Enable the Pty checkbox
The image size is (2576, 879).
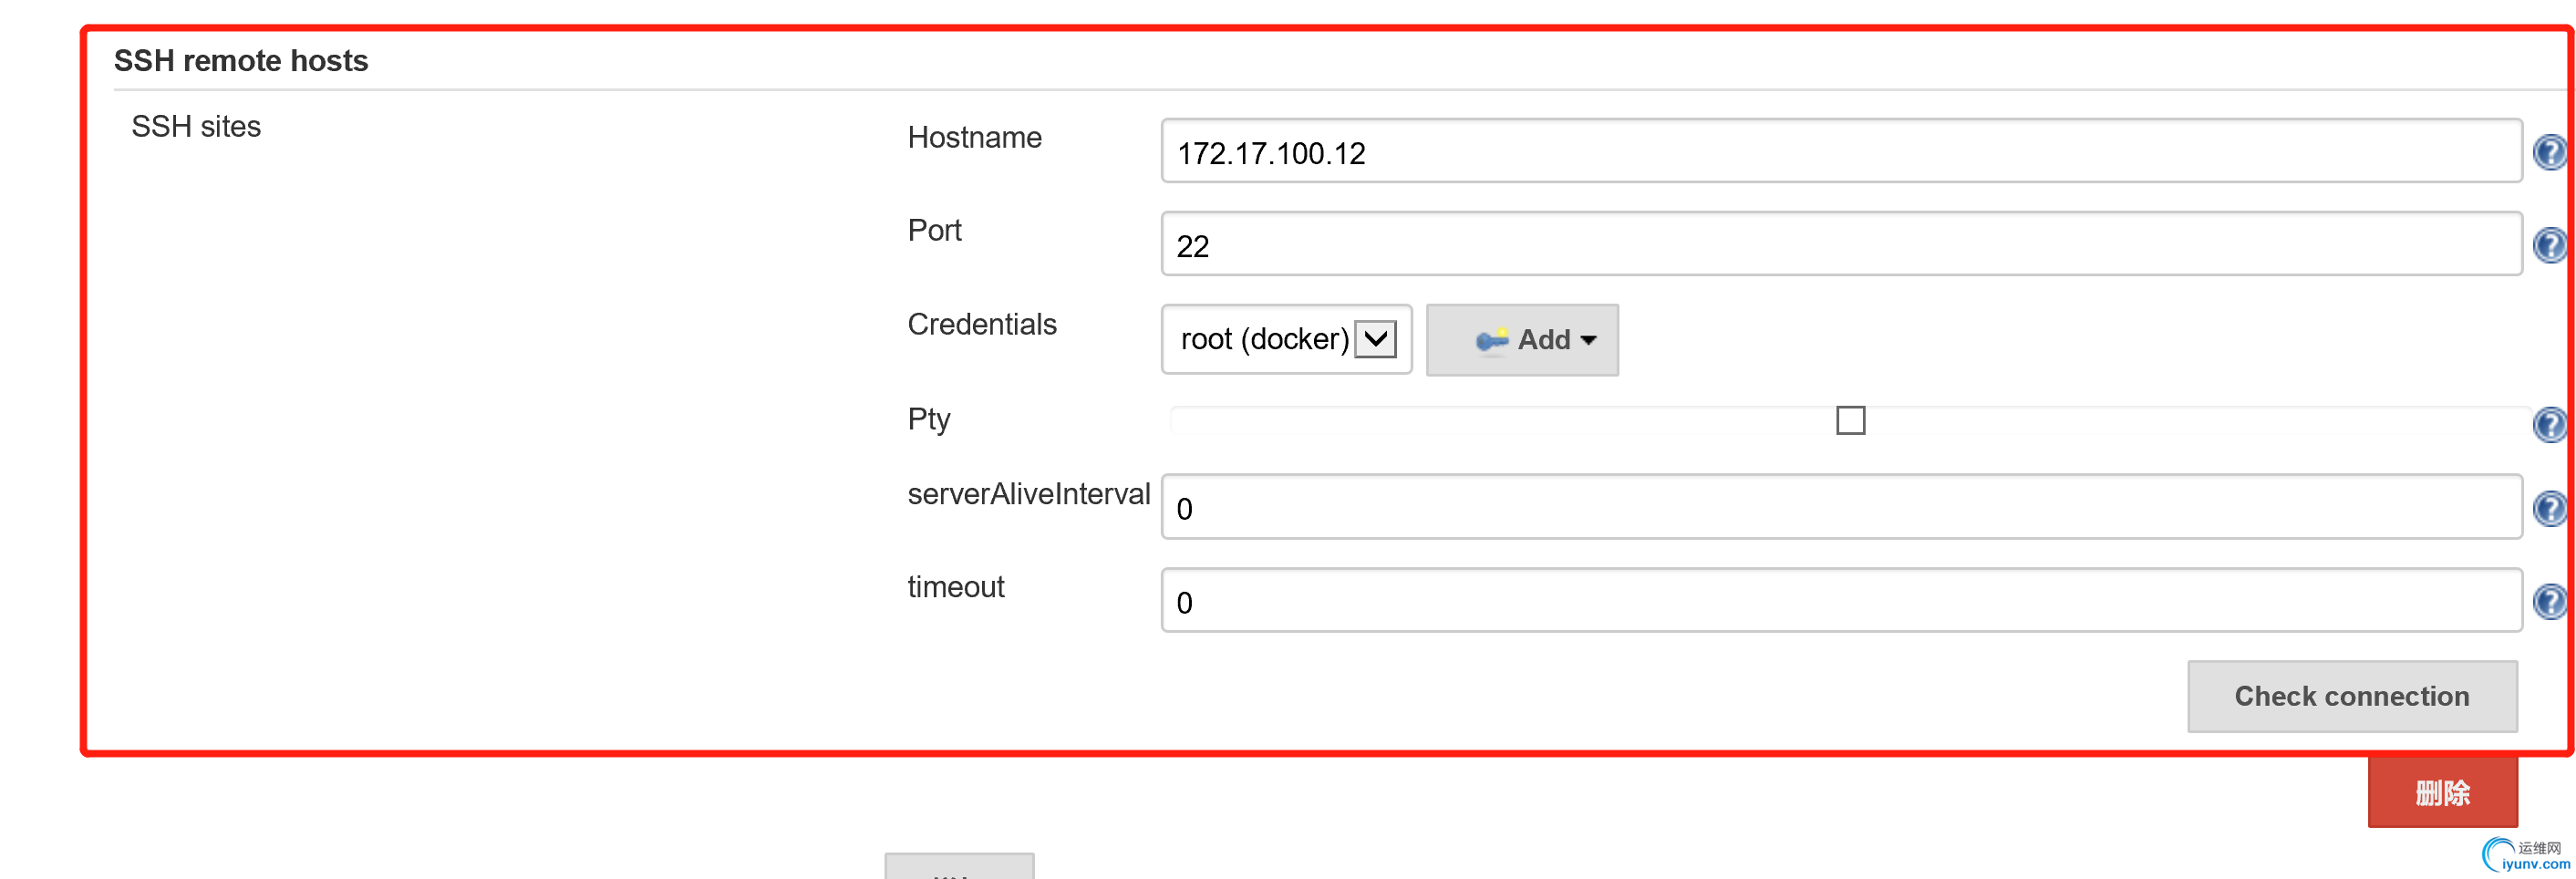1850,420
